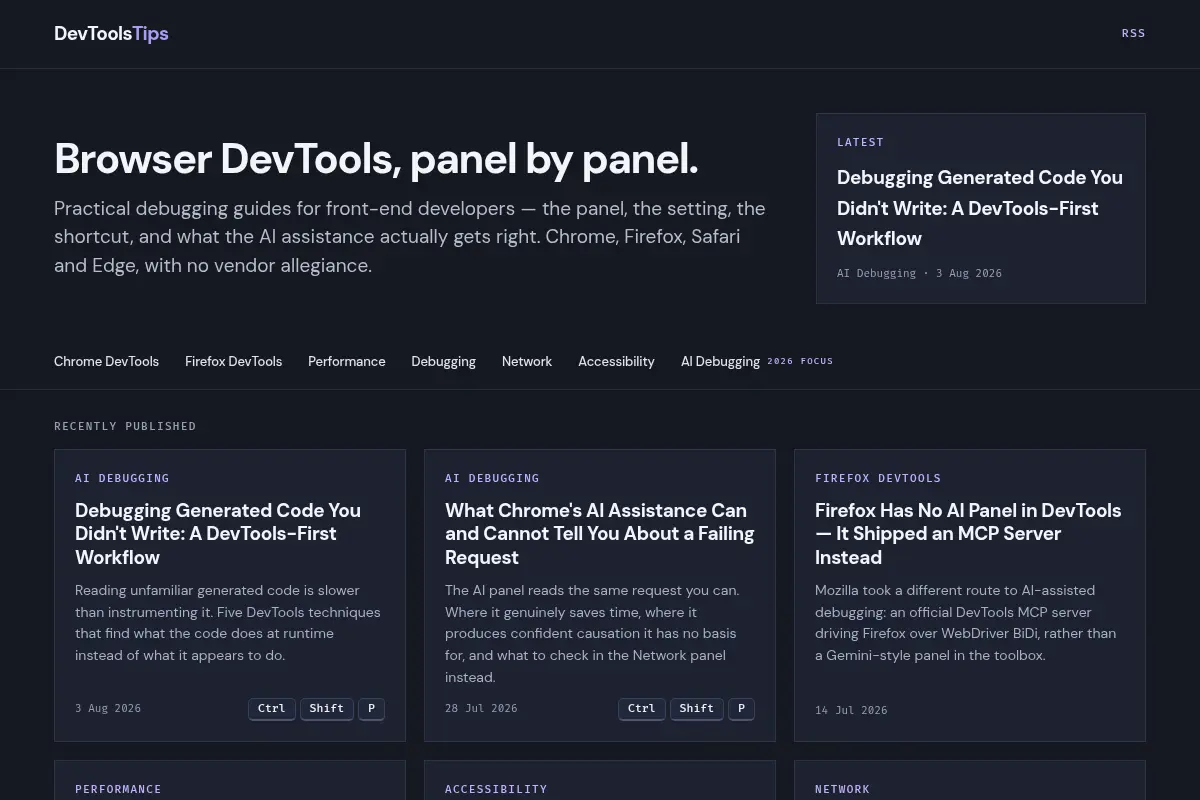Viewport: 1200px width, 800px height.
Task: Click Shift key badge on 3 Aug card
Action: (327, 708)
